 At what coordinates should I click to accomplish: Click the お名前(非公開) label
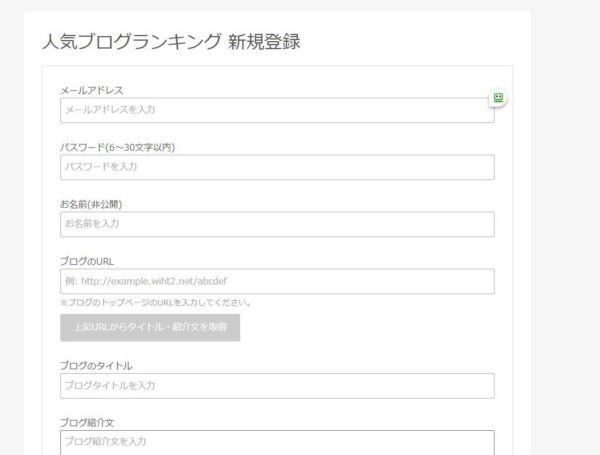[x=91, y=204]
